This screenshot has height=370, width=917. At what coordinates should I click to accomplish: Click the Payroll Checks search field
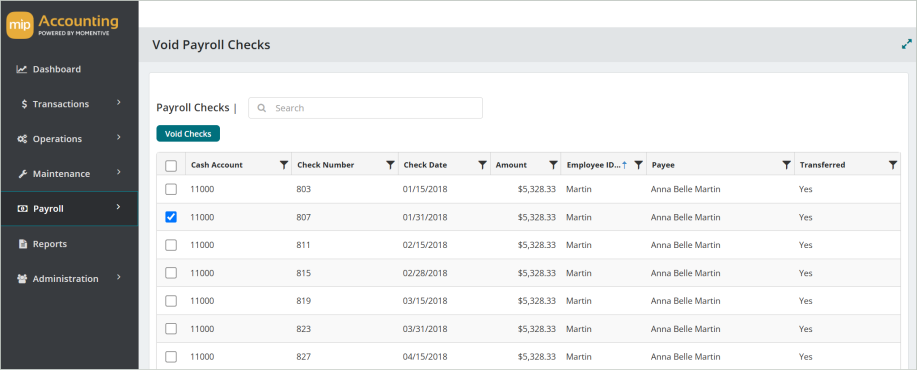pyautogui.click(x=366, y=108)
